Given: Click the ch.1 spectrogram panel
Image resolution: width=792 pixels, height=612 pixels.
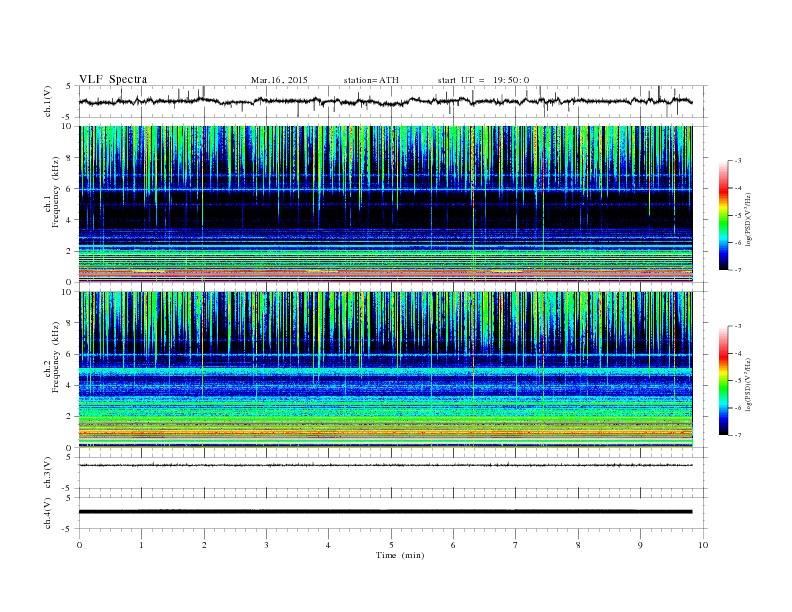Looking at the screenshot, I should click(x=385, y=204).
